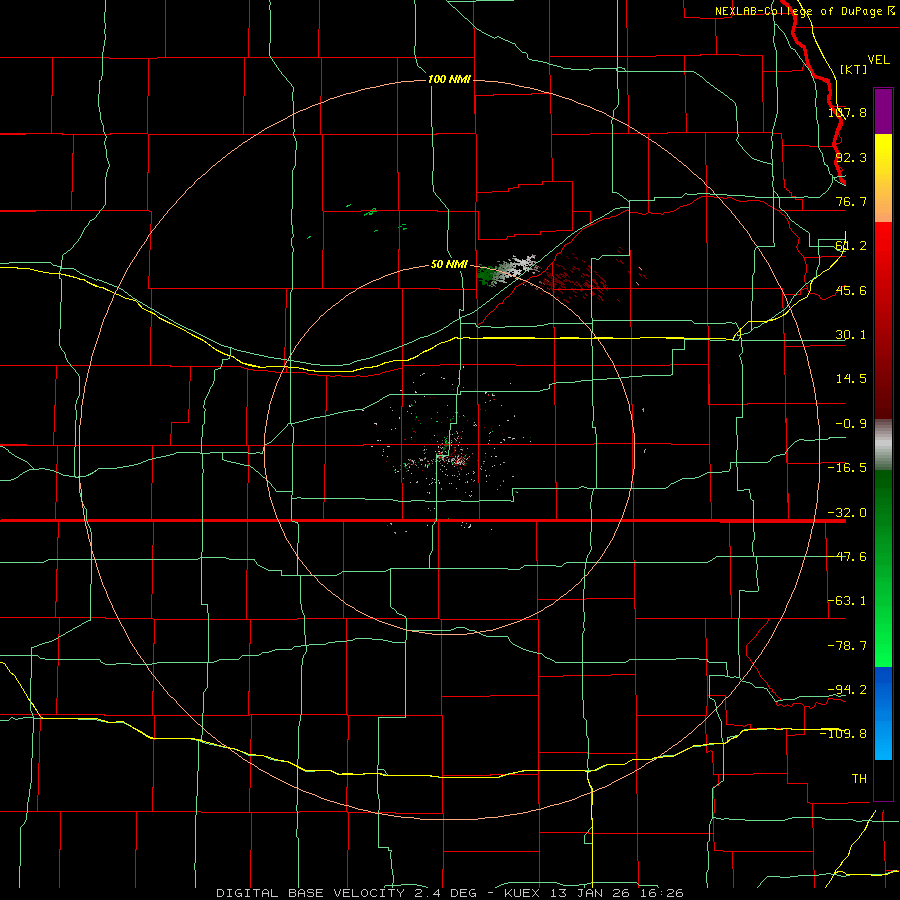Screen dimensions: 900x900
Task: Click the DIGITAL BASE VELOCITY 2.4 DEG caption
Action: 346,893
